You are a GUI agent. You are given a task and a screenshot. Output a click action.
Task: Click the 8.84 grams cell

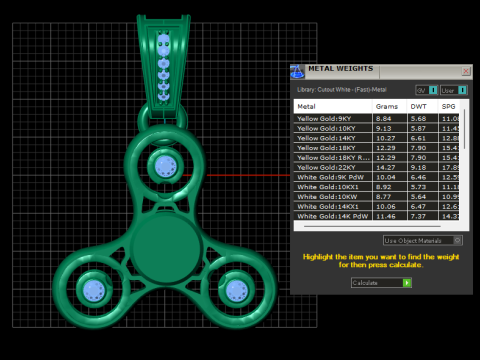point(389,119)
